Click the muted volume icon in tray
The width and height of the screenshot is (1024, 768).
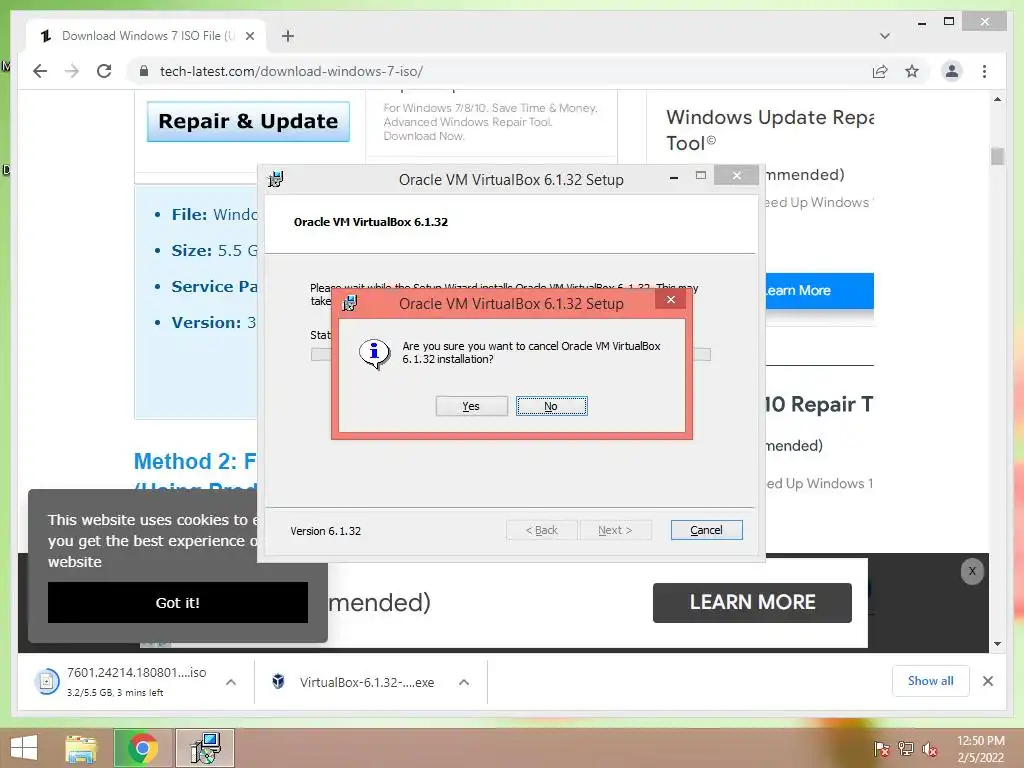click(930, 748)
